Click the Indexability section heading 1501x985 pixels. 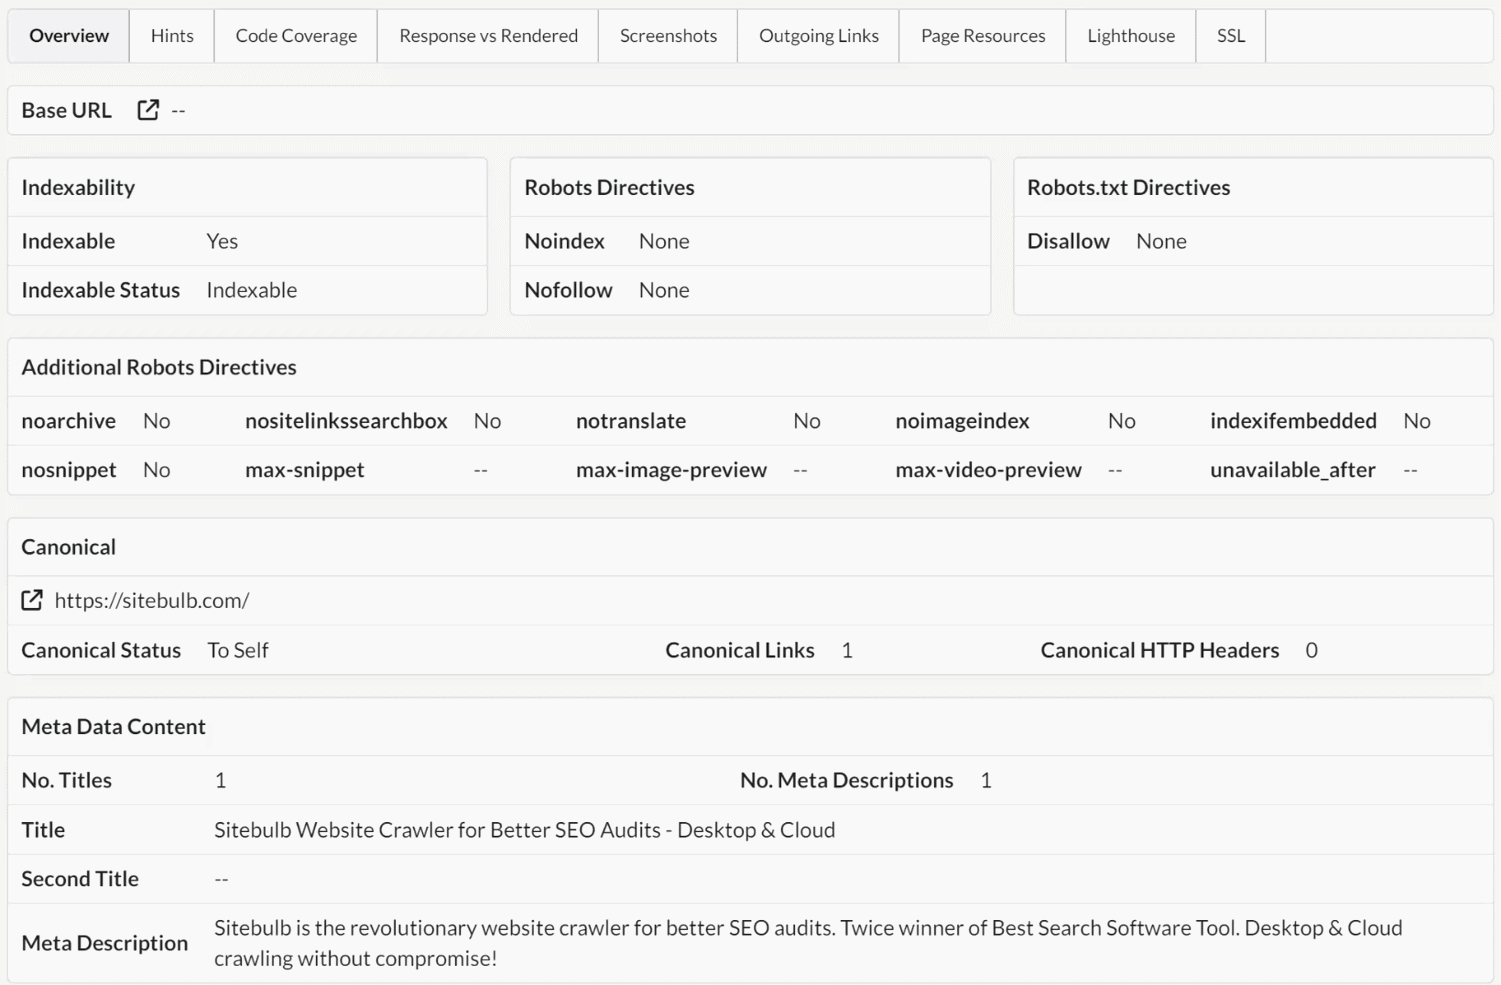point(78,187)
